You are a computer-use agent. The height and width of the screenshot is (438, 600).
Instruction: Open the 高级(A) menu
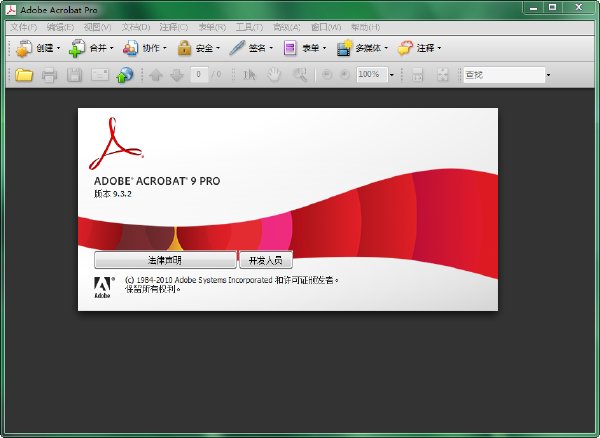point(287,27)
